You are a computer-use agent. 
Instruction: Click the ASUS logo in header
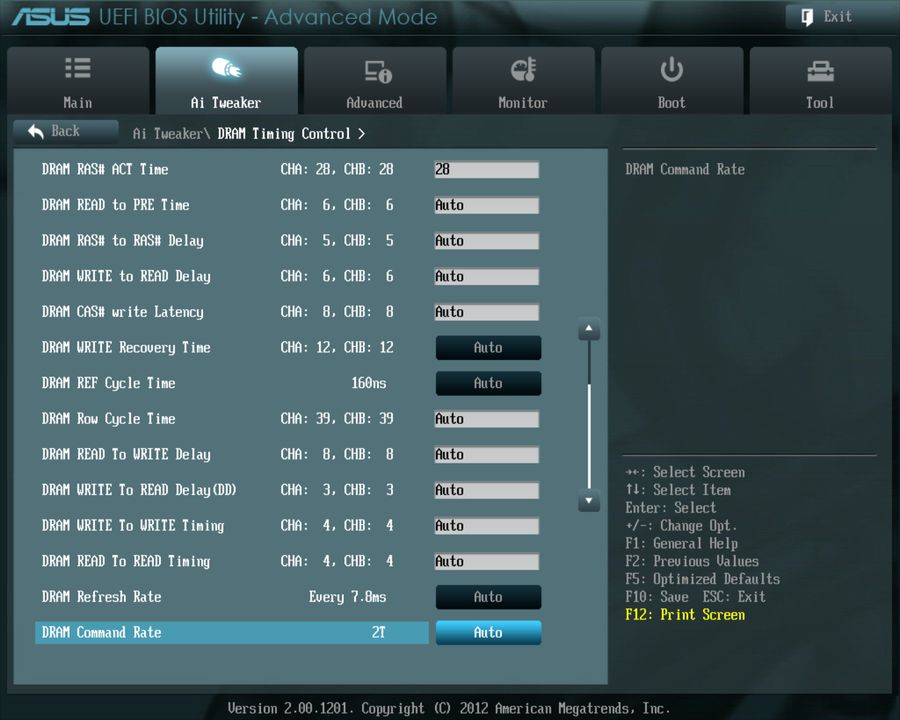pos(51,17)
